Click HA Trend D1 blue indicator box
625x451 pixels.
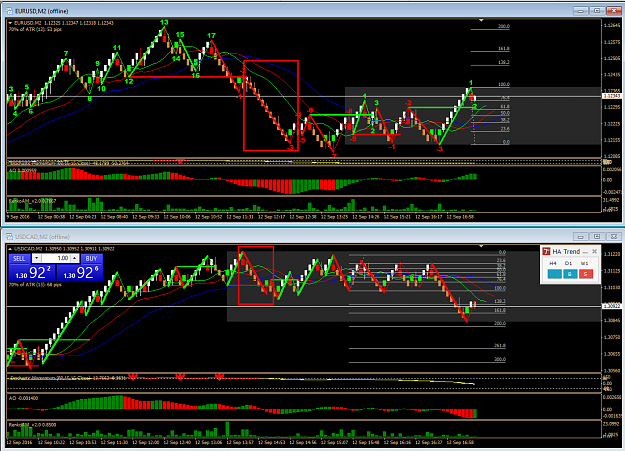tap(570, 274)
